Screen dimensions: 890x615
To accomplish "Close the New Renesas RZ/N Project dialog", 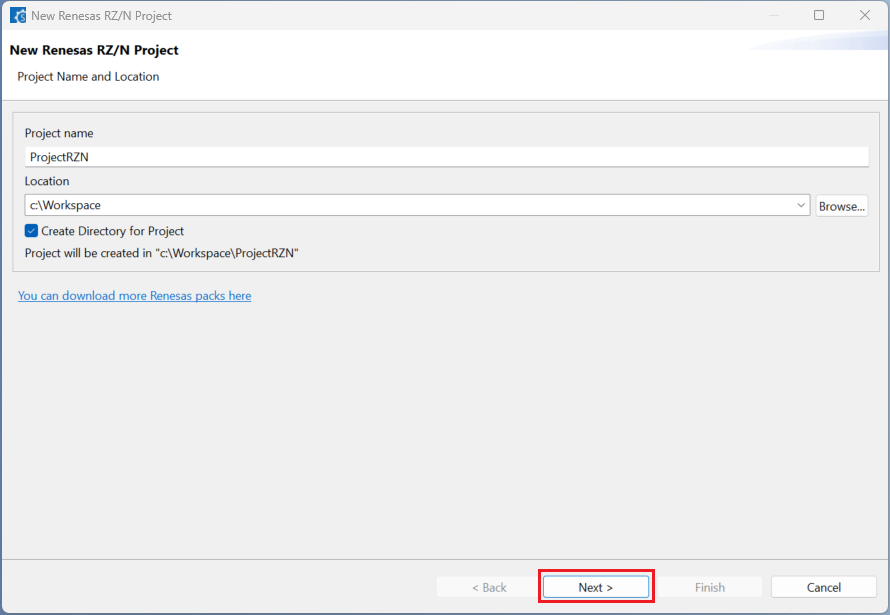I will (864, 15).
